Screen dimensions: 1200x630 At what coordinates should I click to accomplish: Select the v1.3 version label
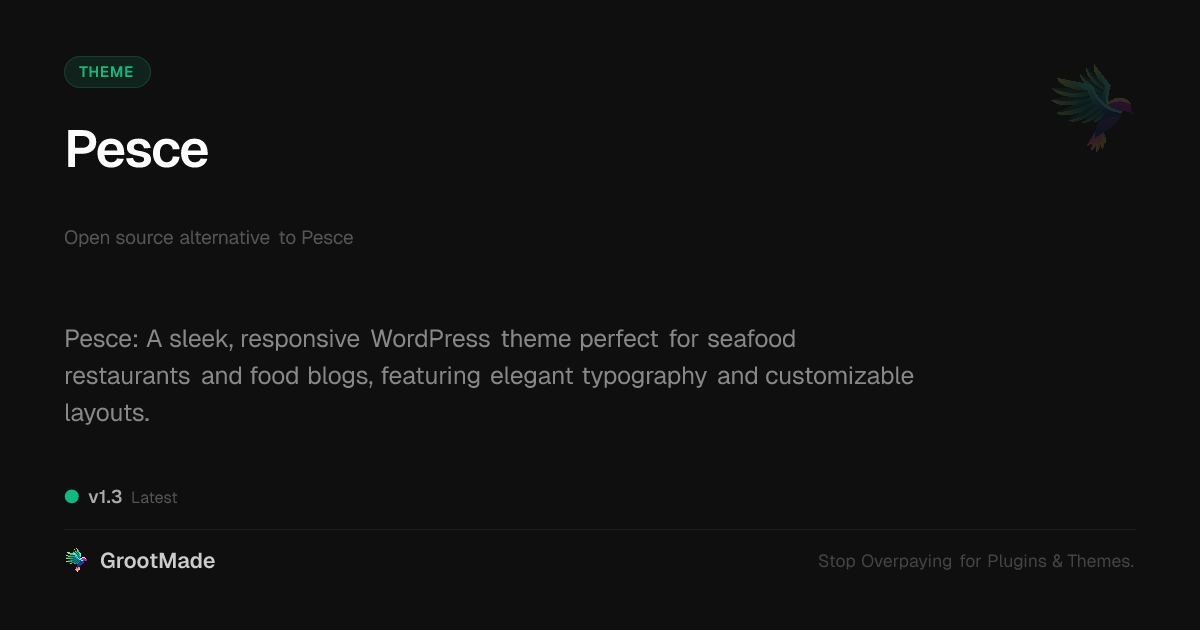click(105, 496)
